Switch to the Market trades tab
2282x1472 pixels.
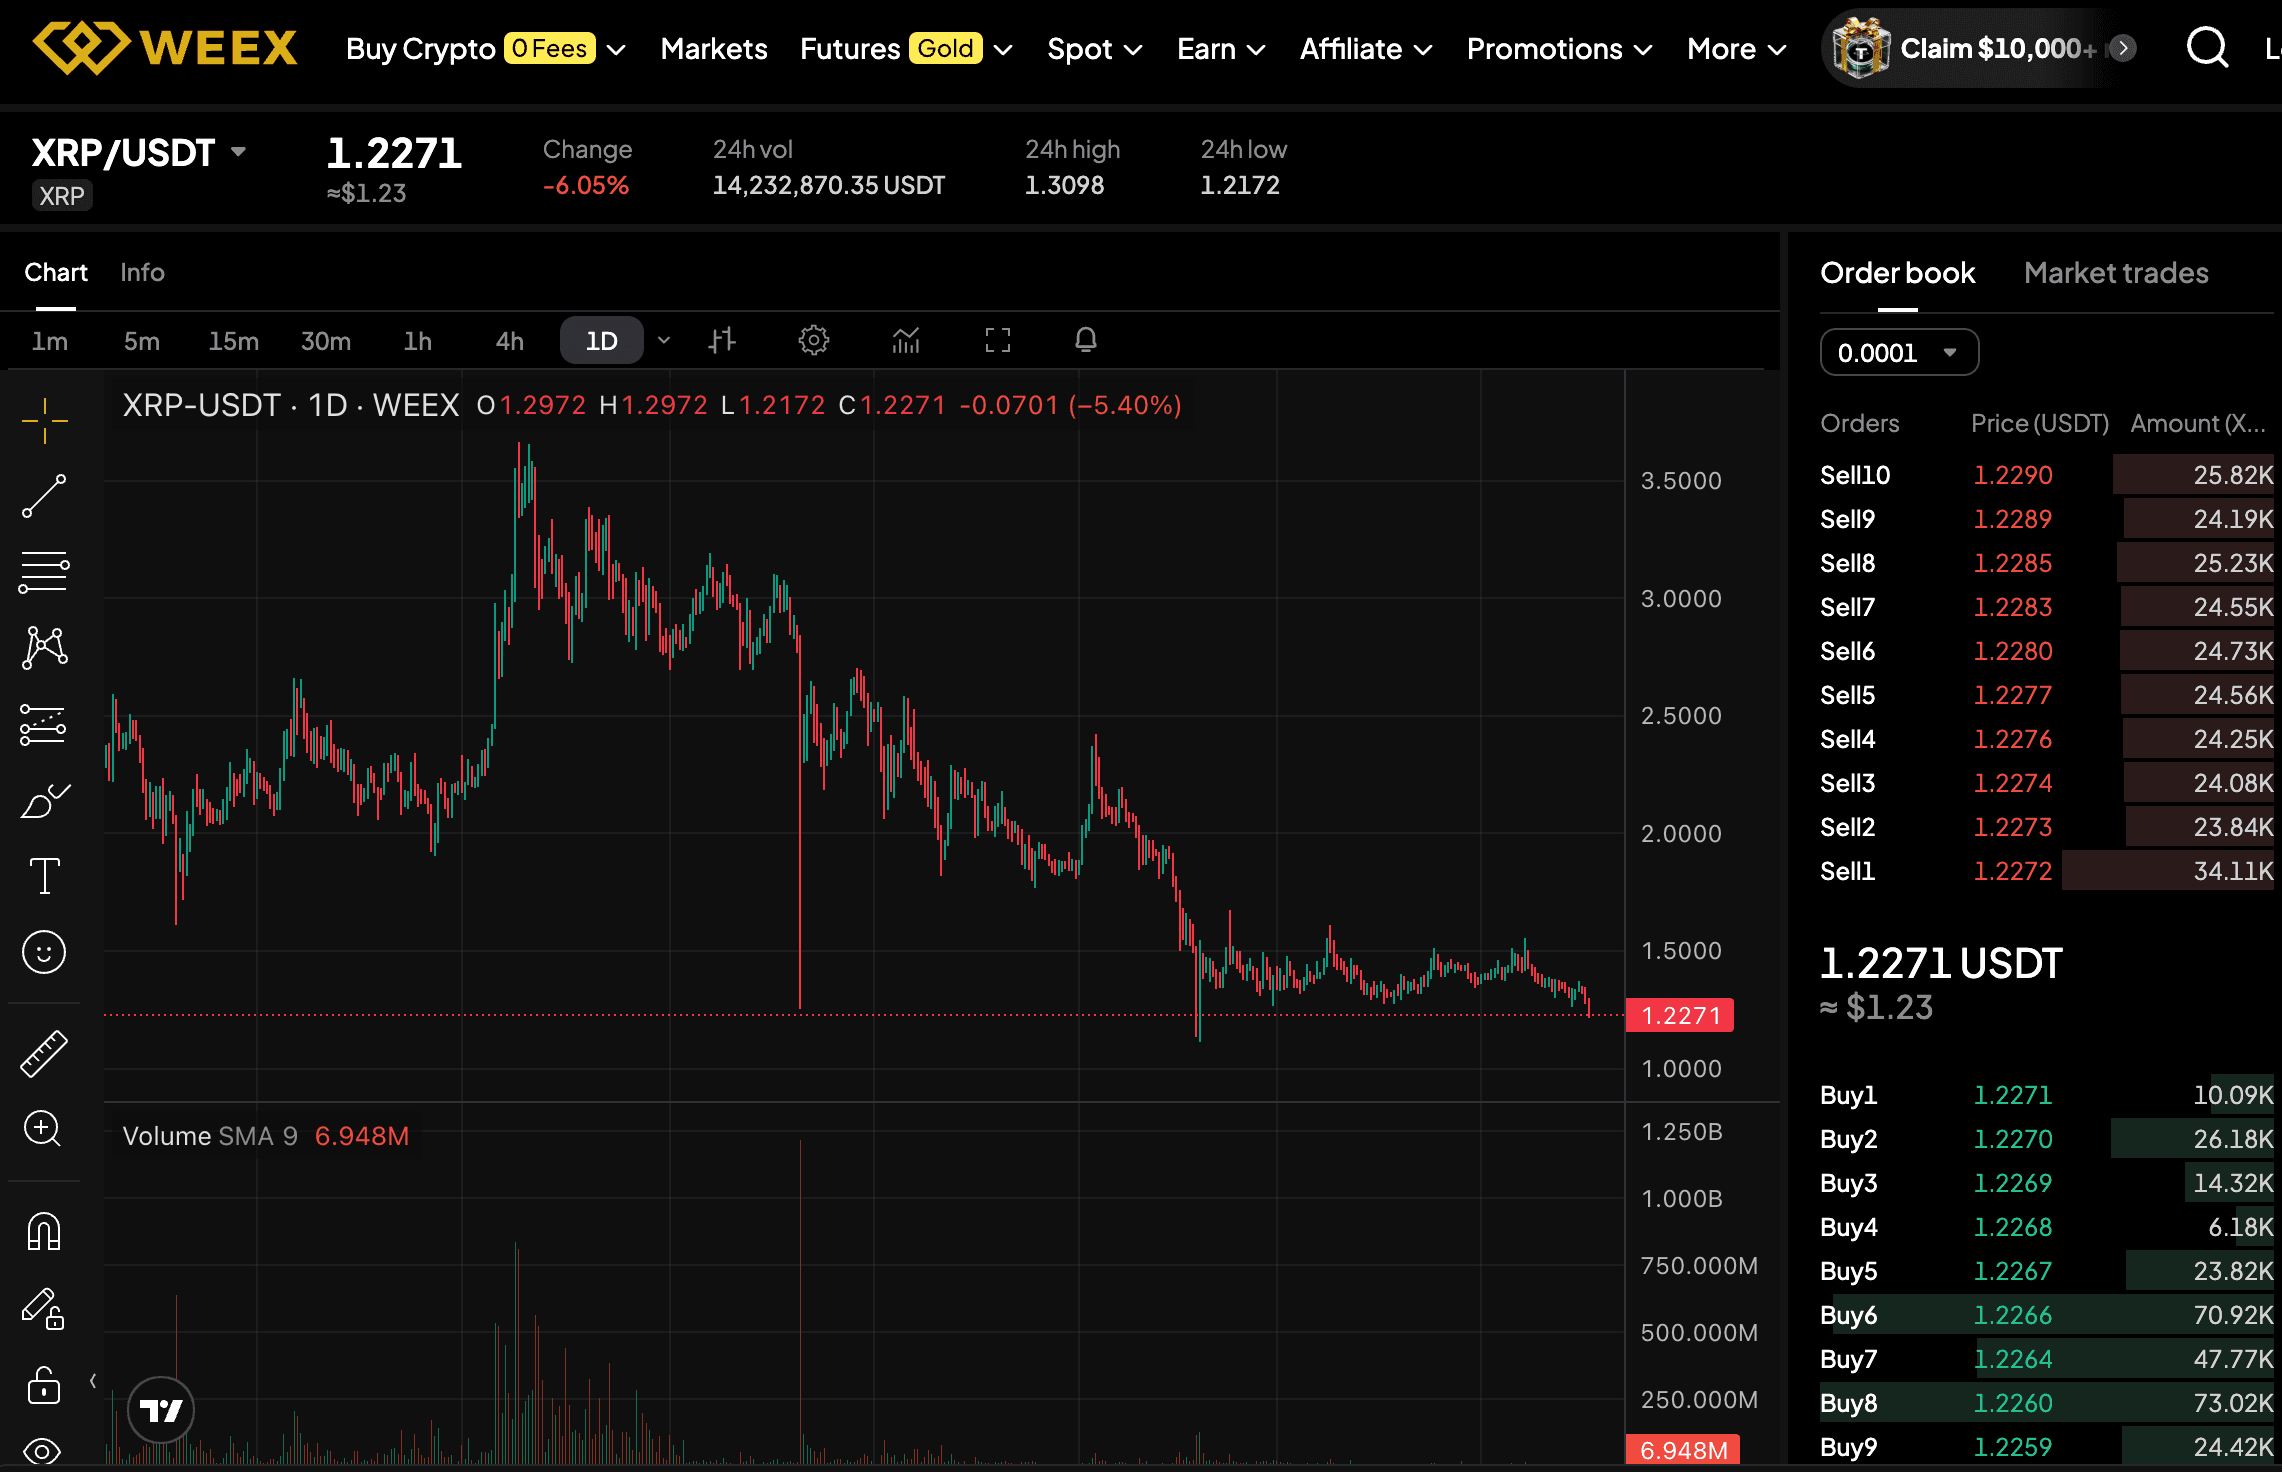click(x=2116, y=273)
